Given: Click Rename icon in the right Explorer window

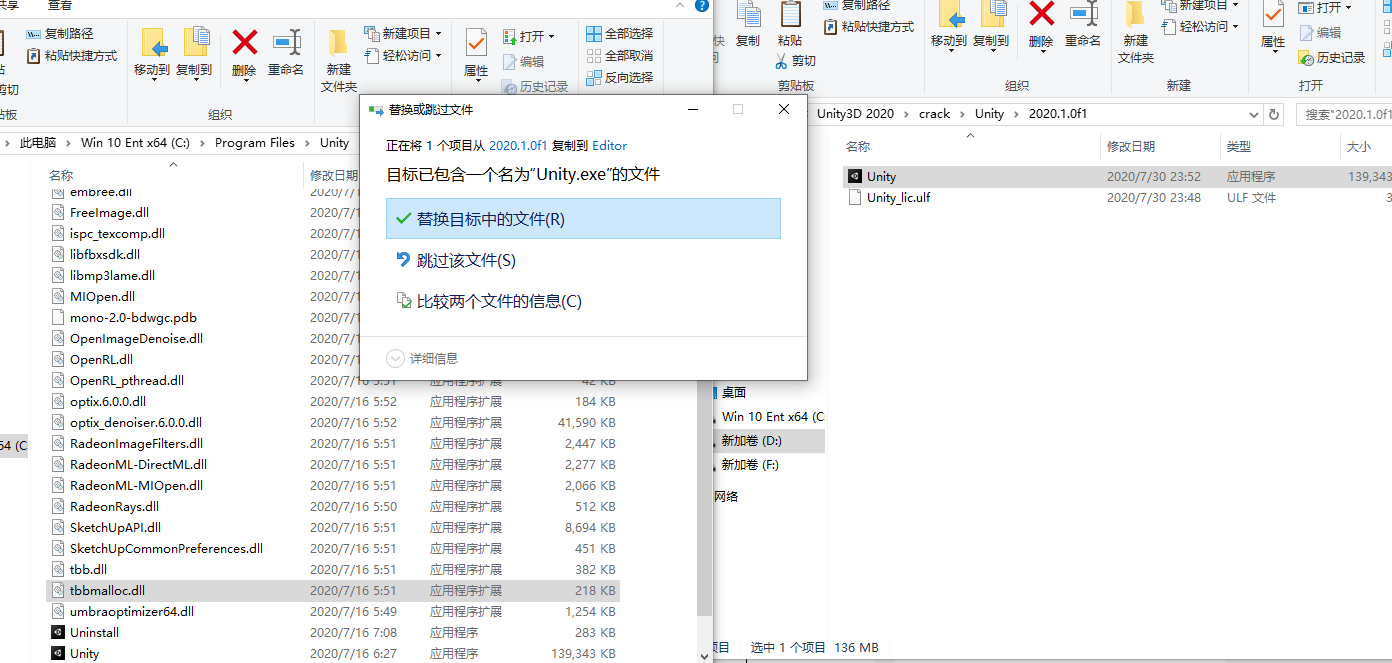Looking at the screenshot, I should [x=1082, y=24].
